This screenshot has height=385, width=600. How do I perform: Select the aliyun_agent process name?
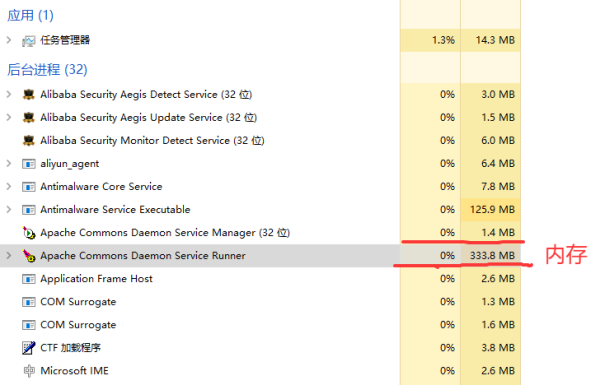point(70,164)
